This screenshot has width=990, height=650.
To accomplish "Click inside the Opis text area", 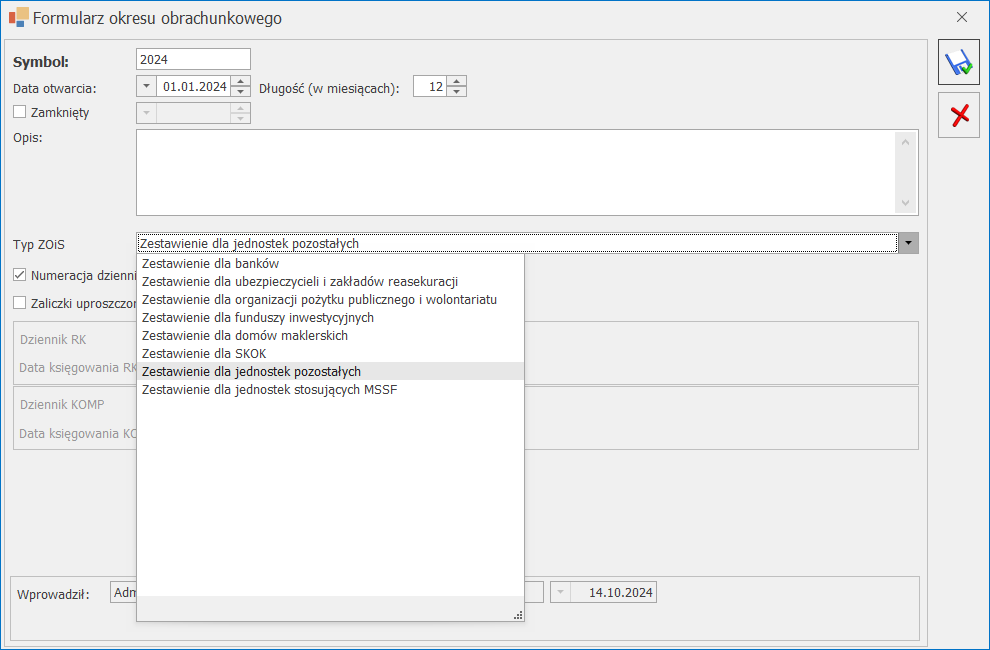I will (515, 172).
